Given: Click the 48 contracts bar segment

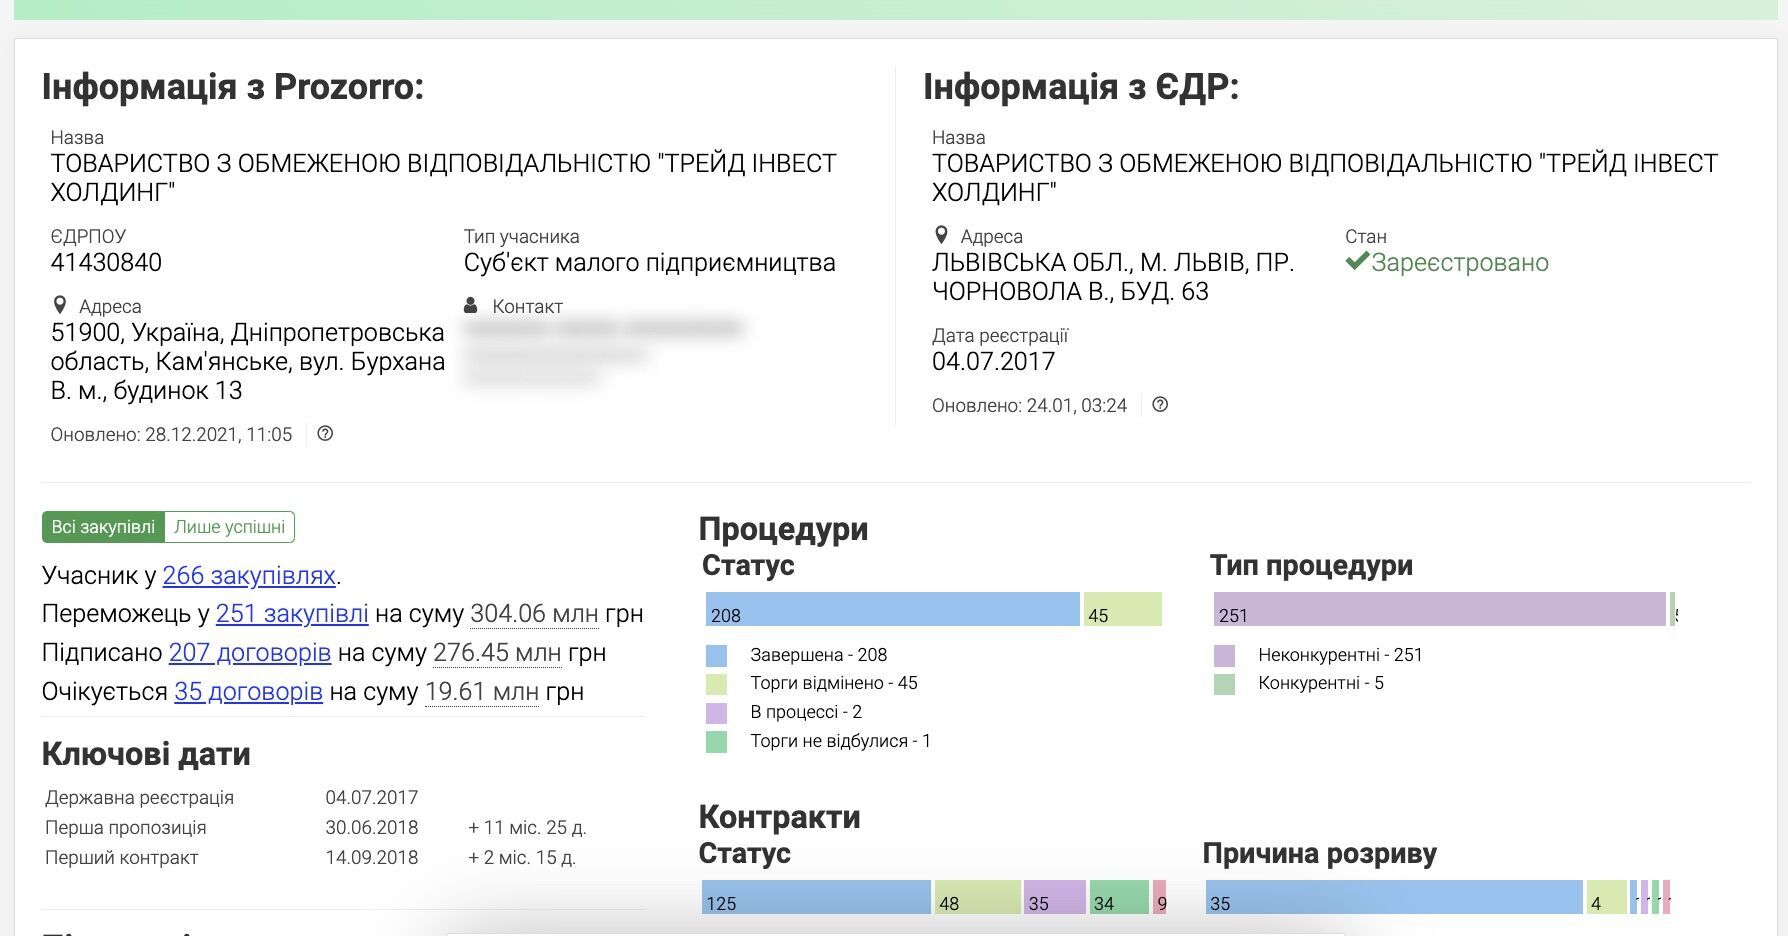Looking at the screenshot, I should 978,897.
